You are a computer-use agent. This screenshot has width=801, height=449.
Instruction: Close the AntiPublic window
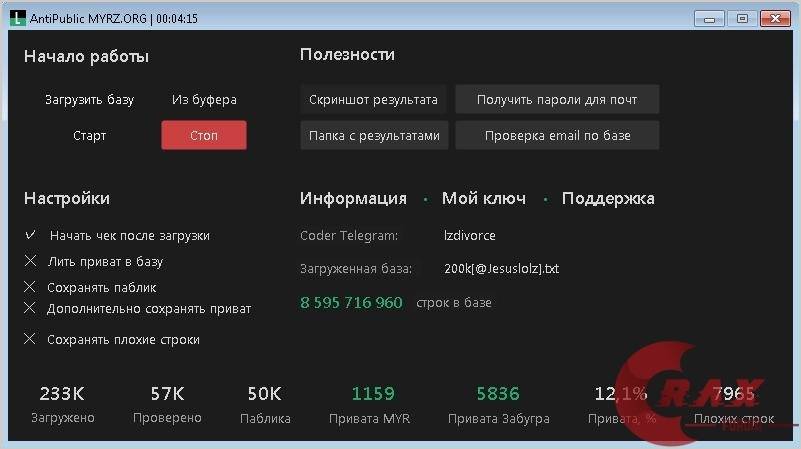(775, 19)
